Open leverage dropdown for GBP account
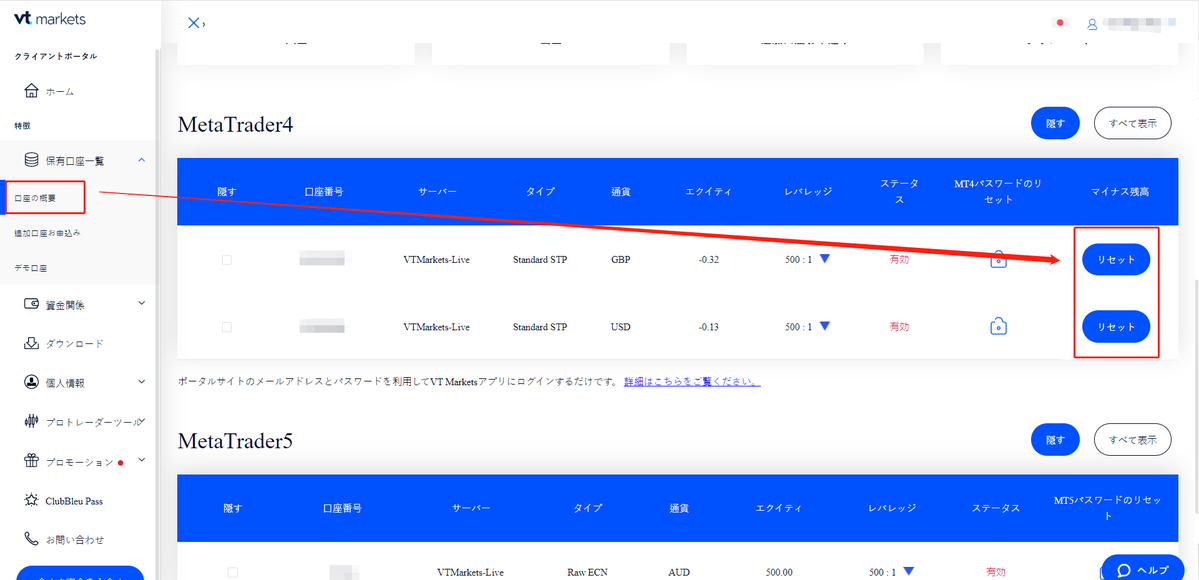Screen dimensions: 1199x580 tap(824, 259)
